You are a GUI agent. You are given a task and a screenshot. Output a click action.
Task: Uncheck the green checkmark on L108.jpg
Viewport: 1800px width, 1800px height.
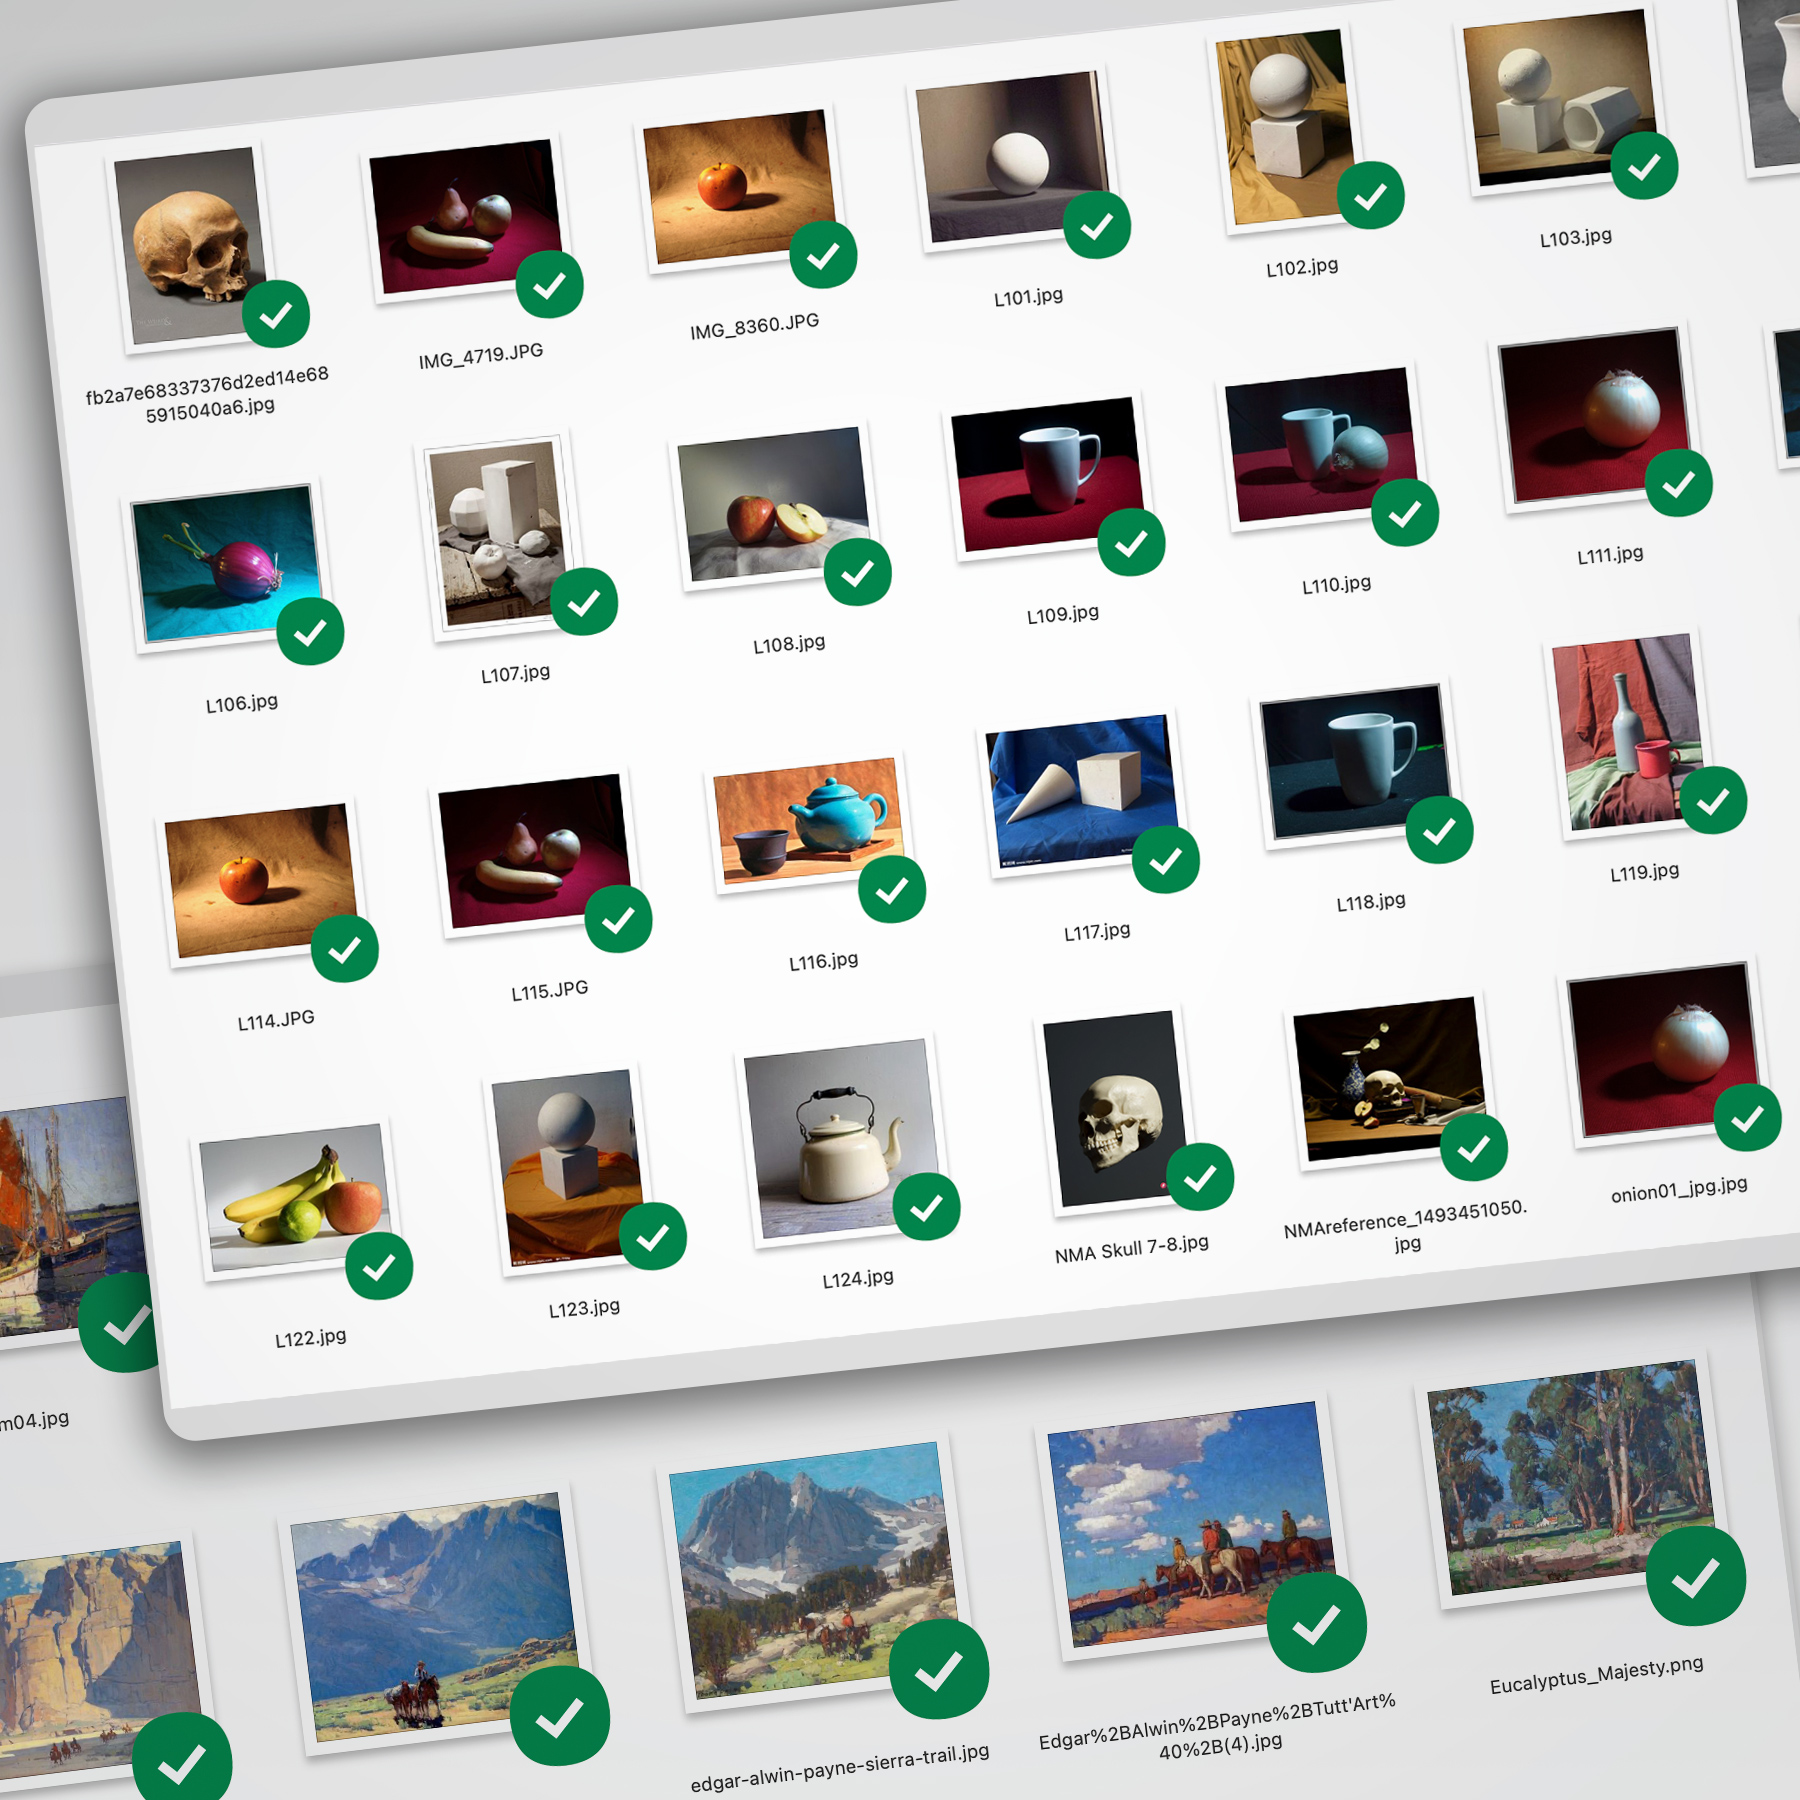pyautogui.click(x=858, y=572)
